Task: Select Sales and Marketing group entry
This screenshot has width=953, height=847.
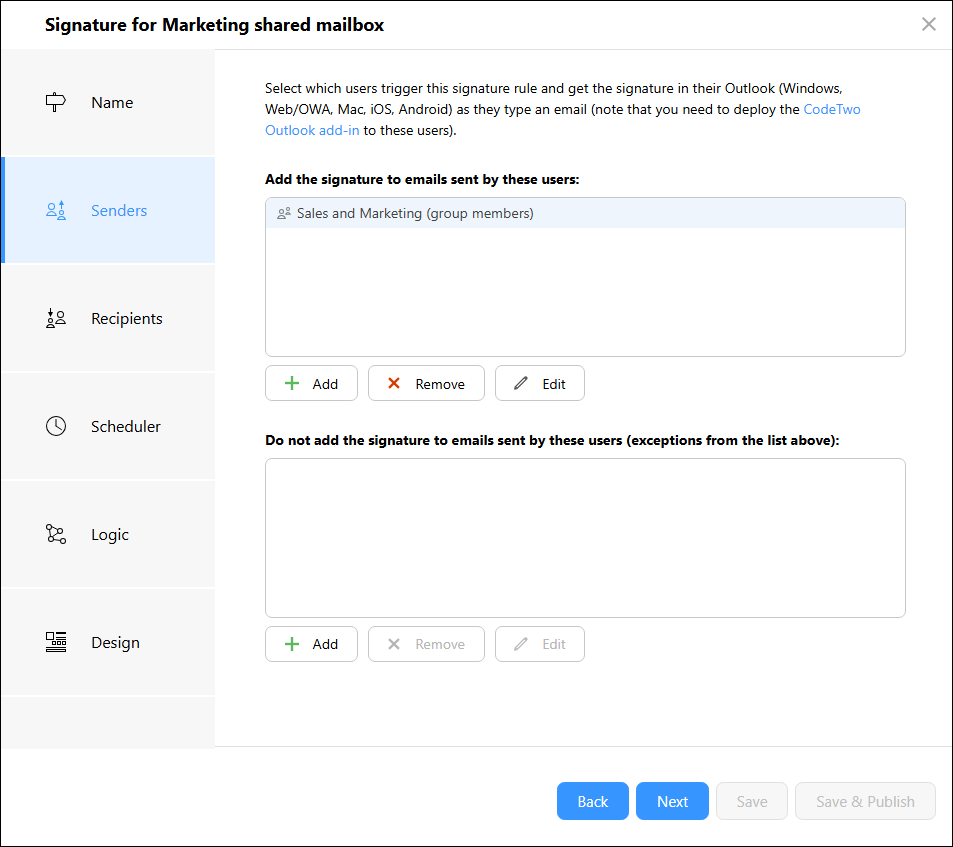Action: 585,213
